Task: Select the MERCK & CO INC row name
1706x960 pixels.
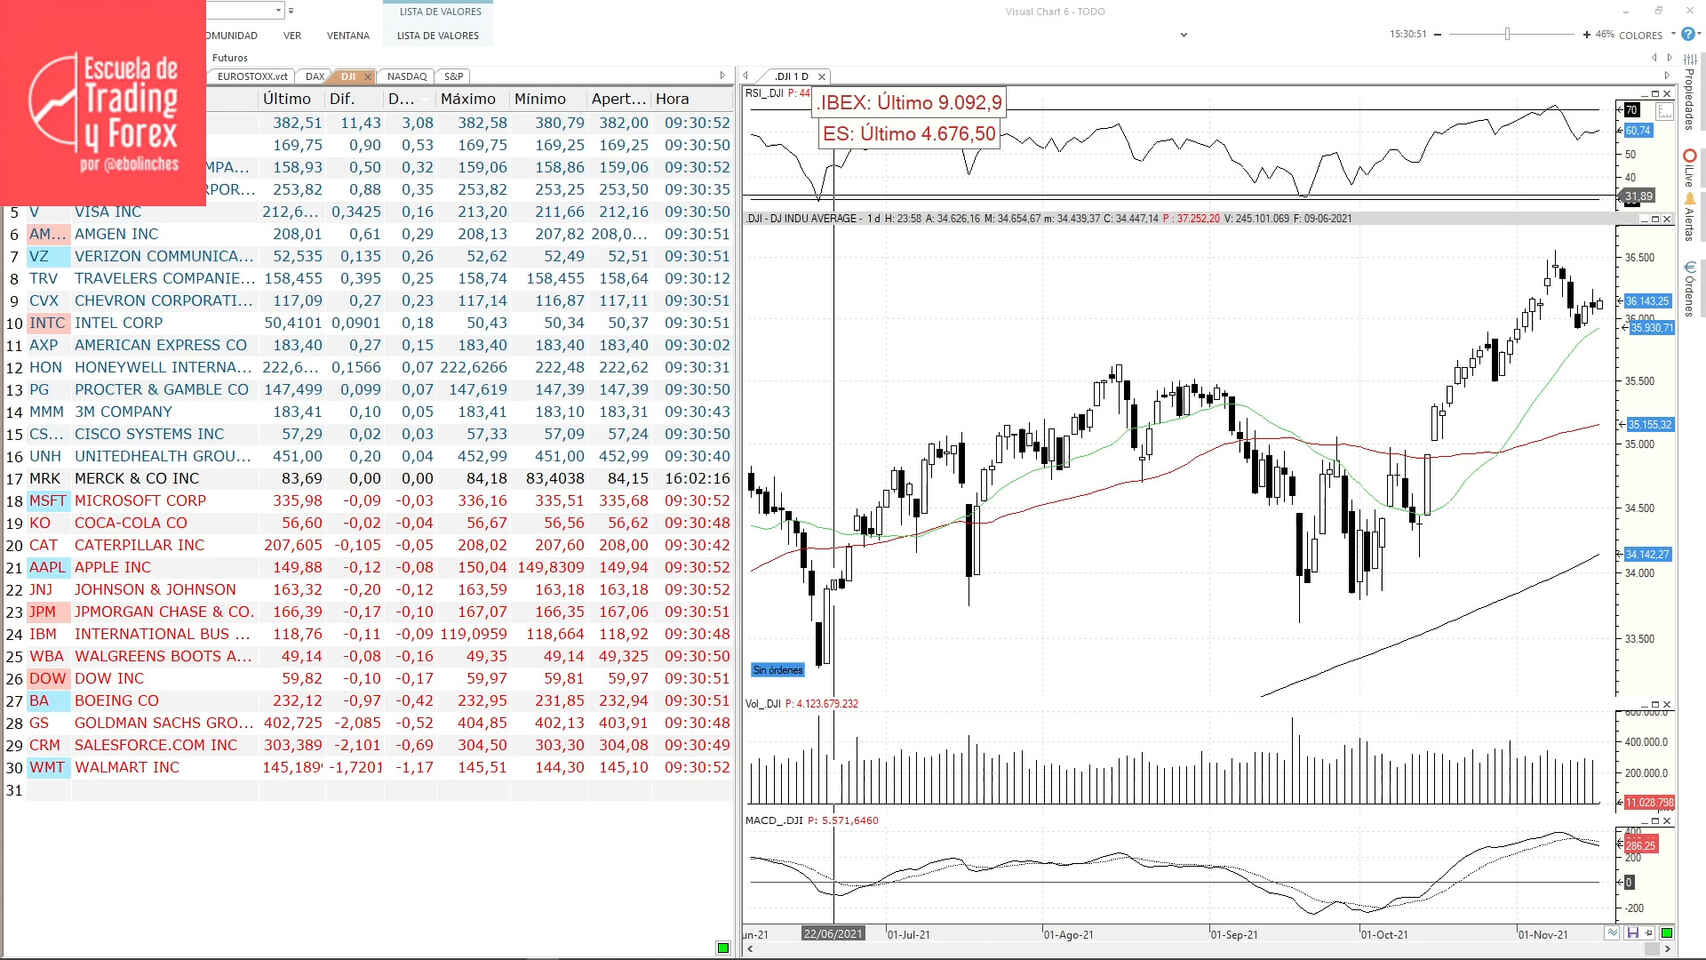Action: [x=137, y=479]
